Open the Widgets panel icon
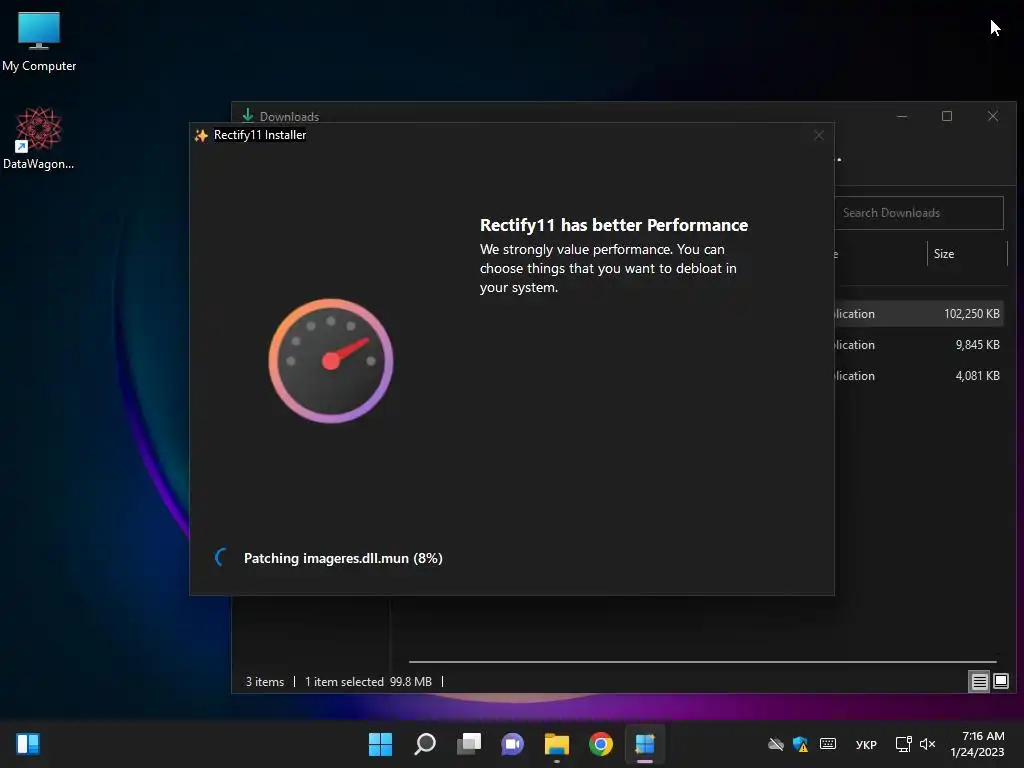 (x=28, y=744)
